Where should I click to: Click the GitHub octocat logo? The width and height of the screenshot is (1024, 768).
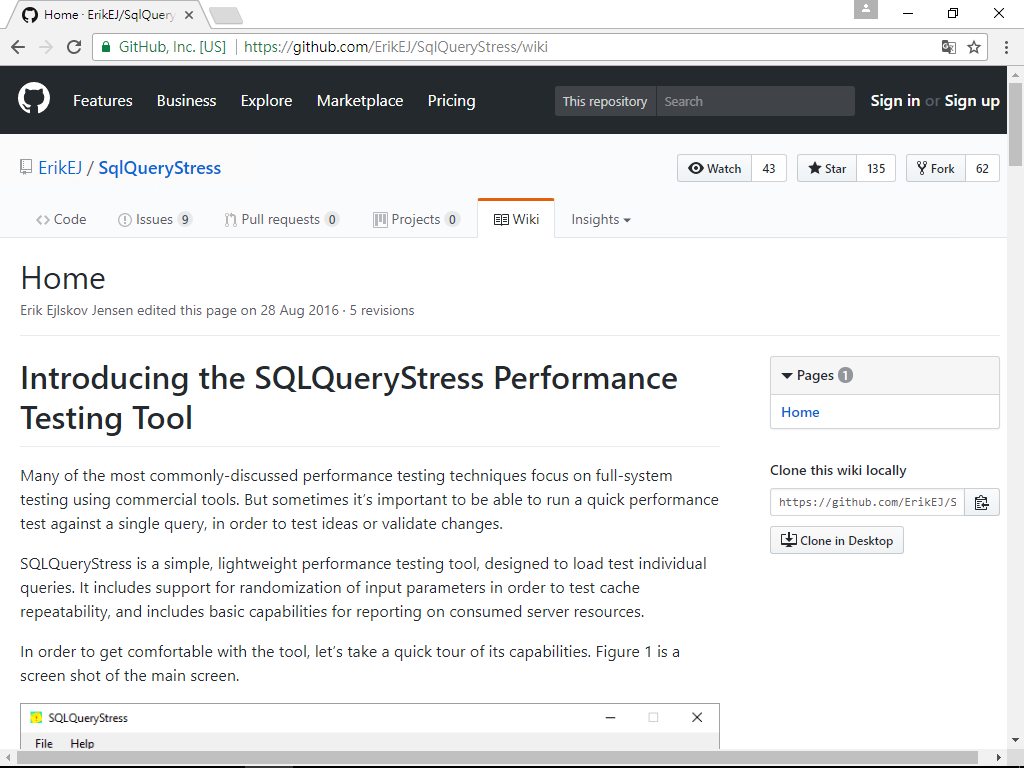(x=33, y=100)
